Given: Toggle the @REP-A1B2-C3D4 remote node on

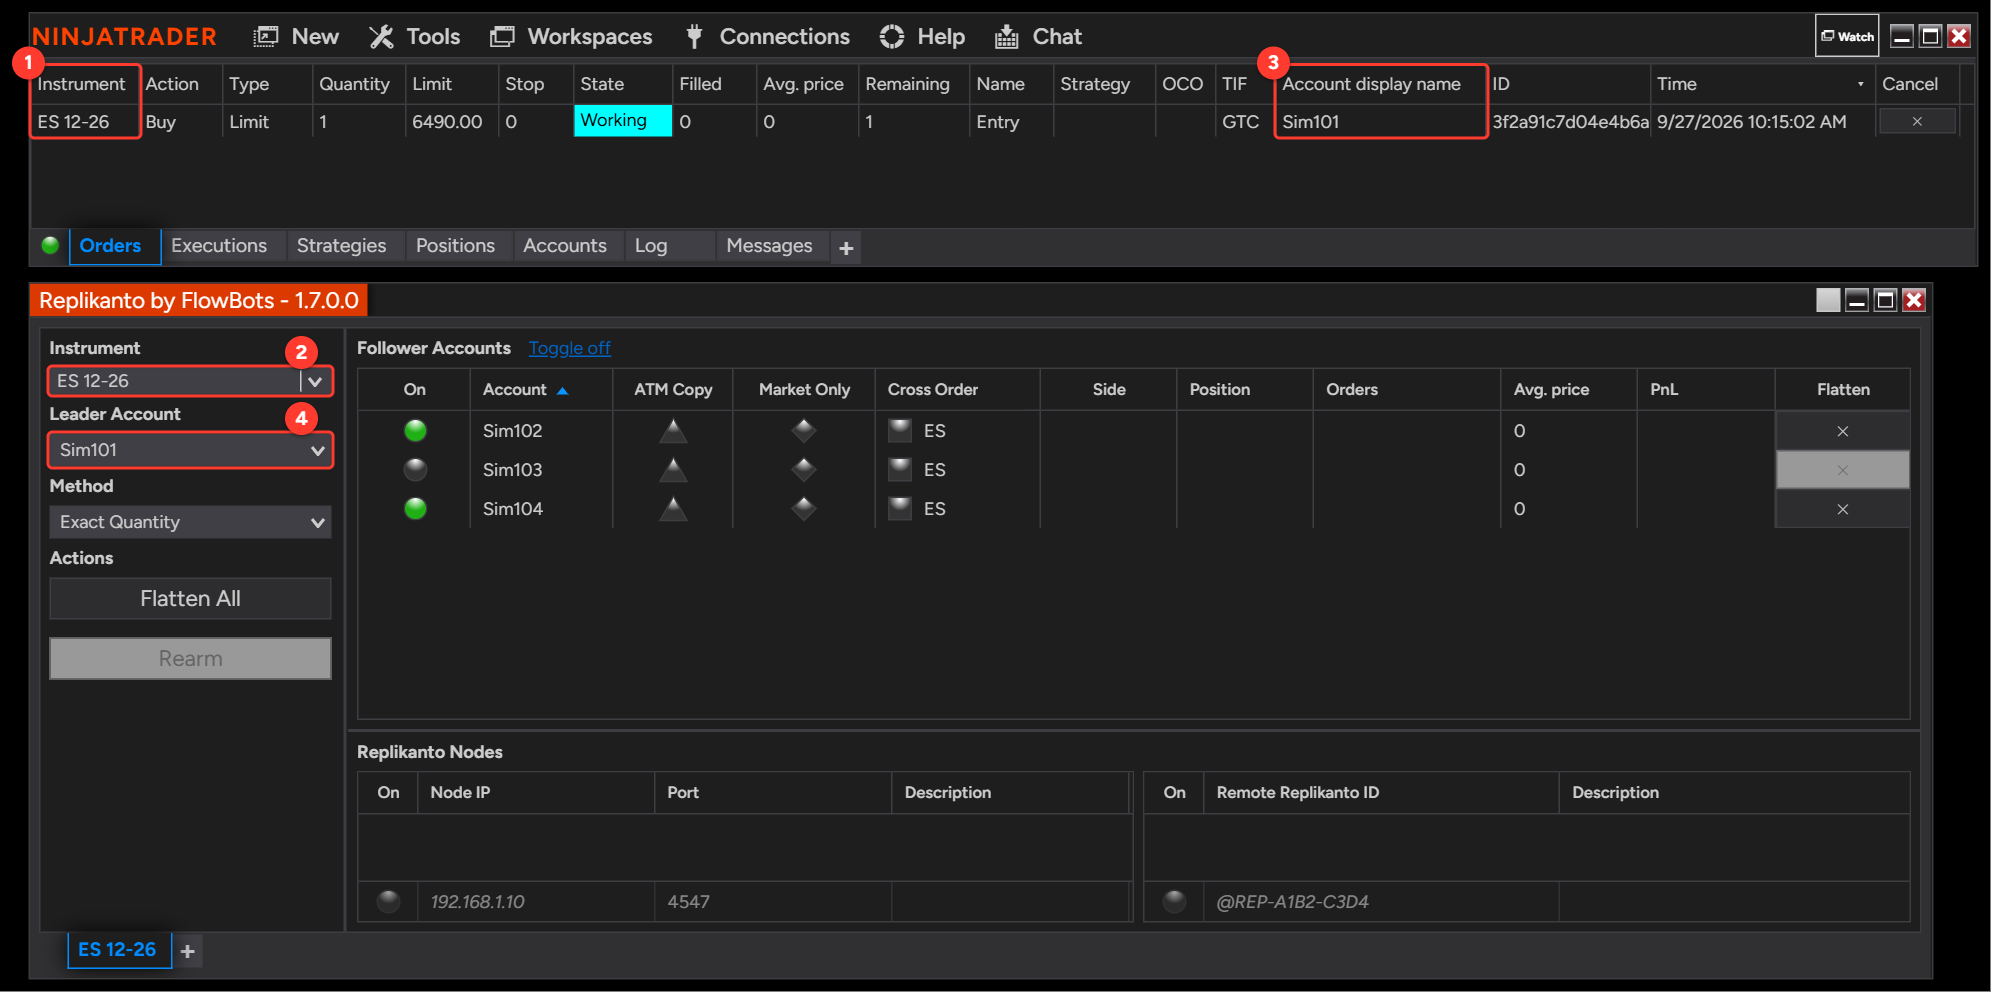Looking at the screenshot, I should (1174, 901).
